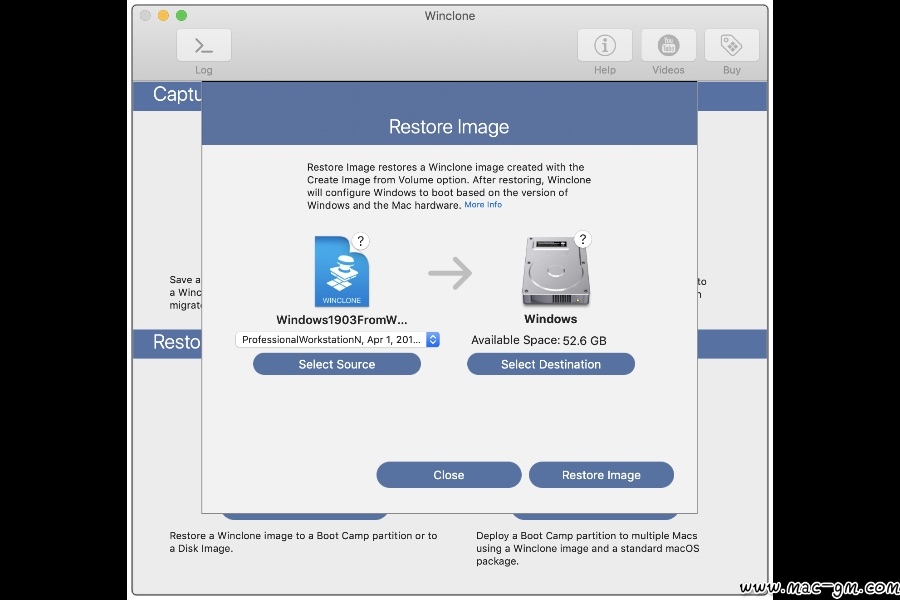This screenshot has width=900, height=600.
Task: Click the Windows1903FromW... source name
Action: tap(342, 320)
